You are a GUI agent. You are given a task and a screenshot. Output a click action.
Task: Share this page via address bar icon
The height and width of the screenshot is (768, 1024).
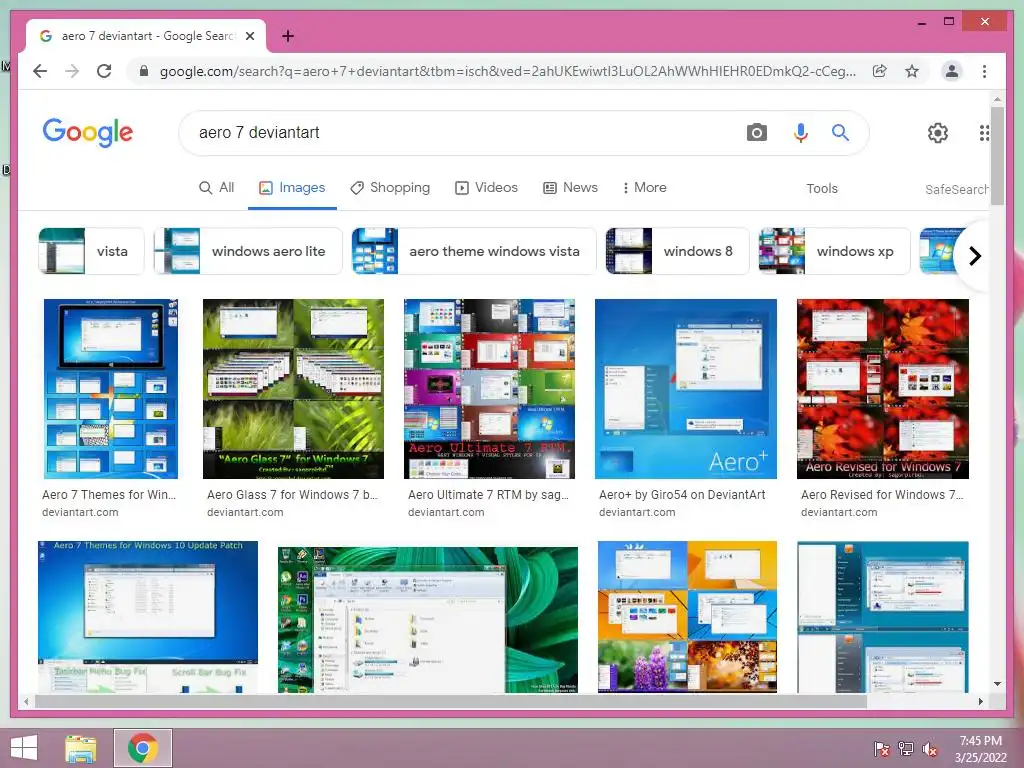(x=880, y=71)
